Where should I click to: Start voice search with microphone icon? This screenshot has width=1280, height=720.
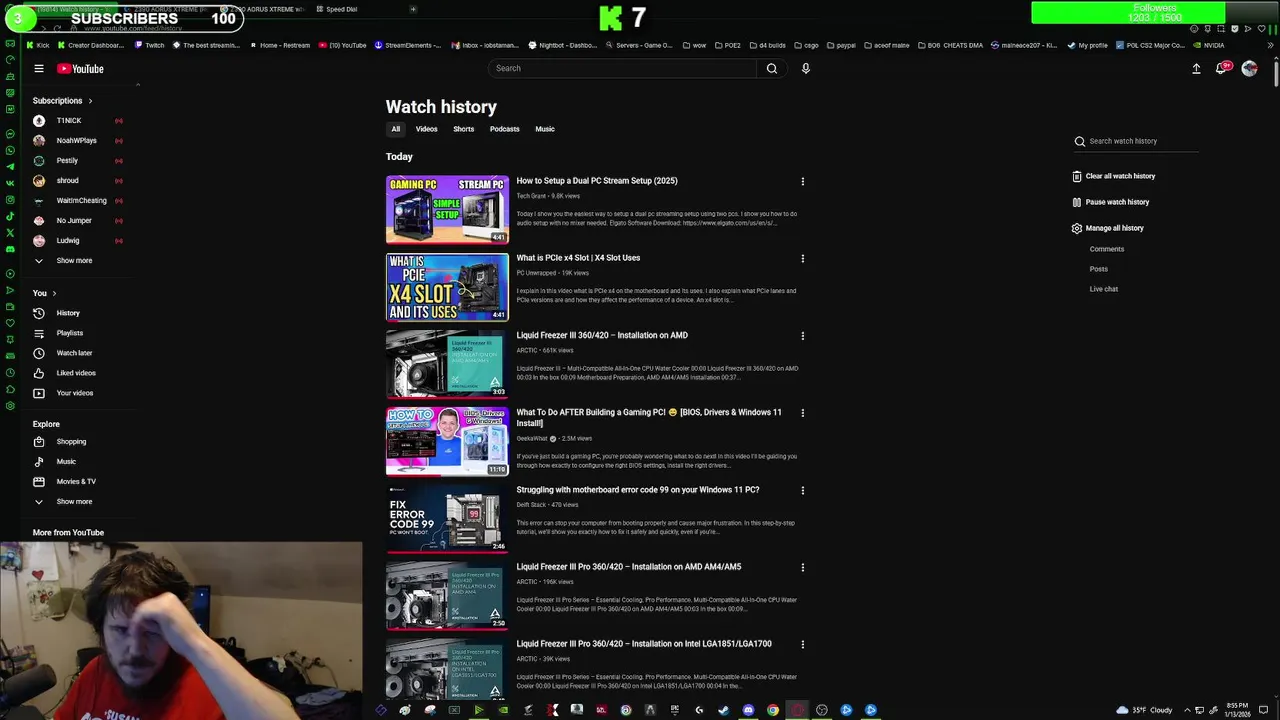(x=805, y=68)
